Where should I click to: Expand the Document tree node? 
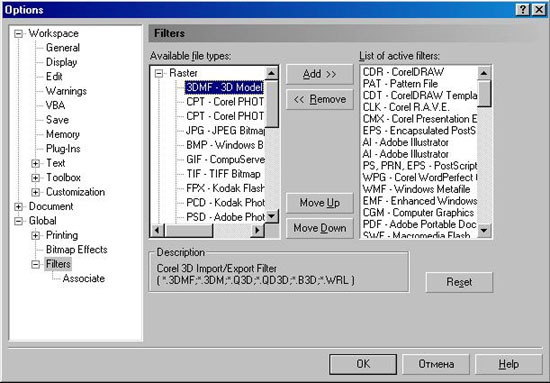coord(18,207)
